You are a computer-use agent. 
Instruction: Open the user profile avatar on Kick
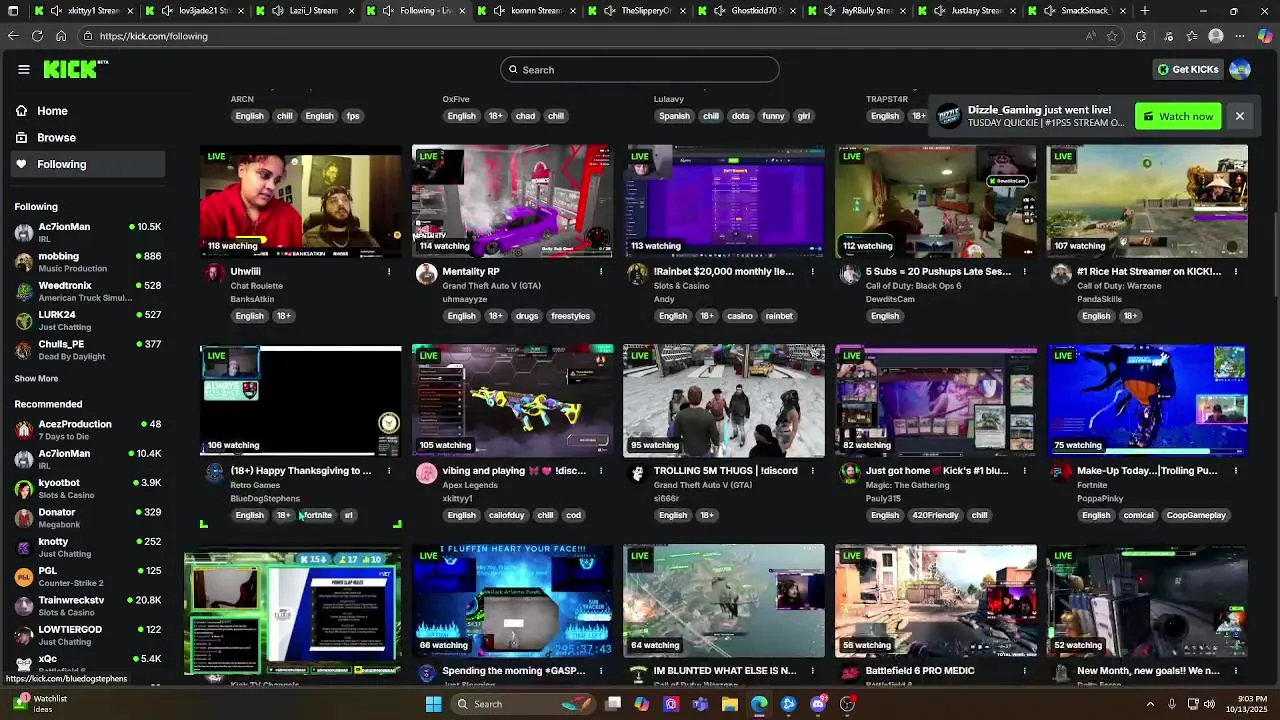click(x=1240, y=69)
